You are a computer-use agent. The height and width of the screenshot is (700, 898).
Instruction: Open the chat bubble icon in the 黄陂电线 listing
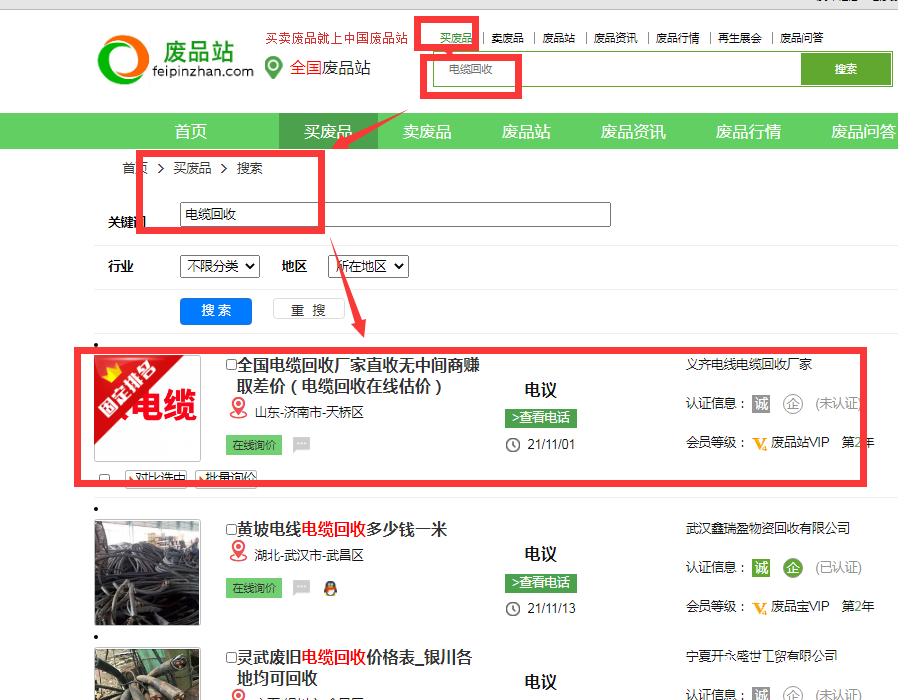[301, 588]
